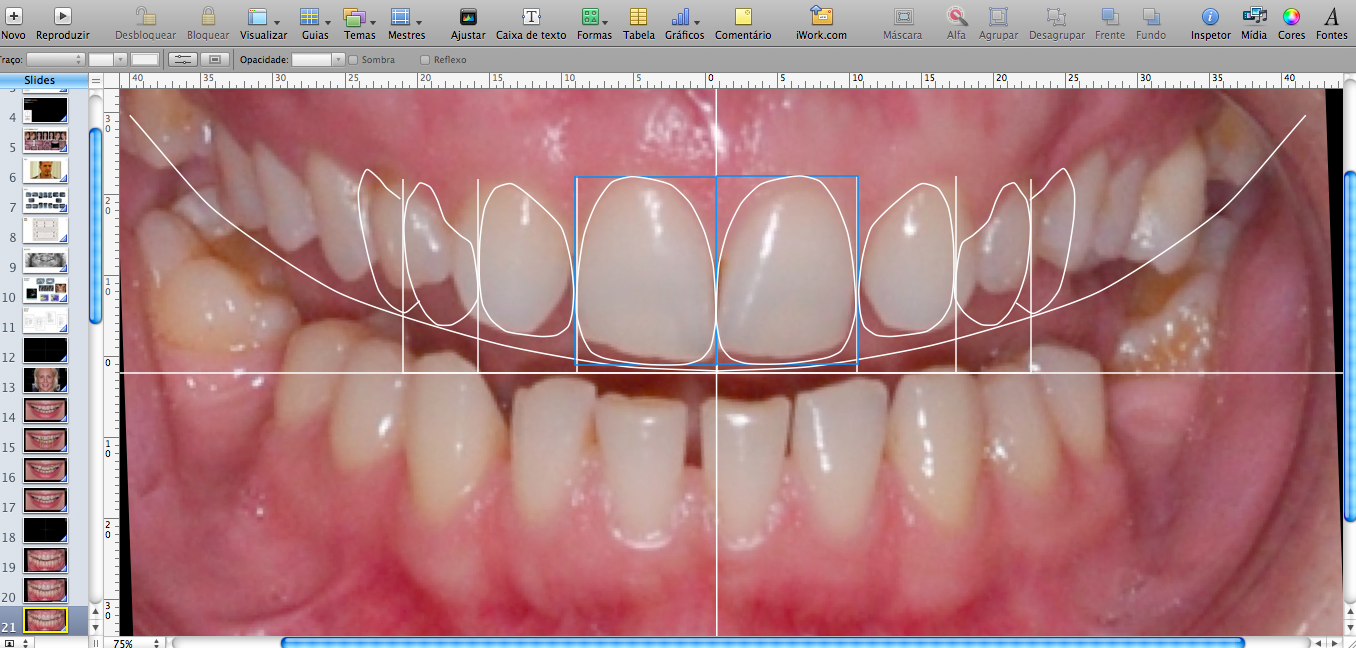Enable the Sombra checkbox
The image size is (1356, 648).
pos(353,60)
